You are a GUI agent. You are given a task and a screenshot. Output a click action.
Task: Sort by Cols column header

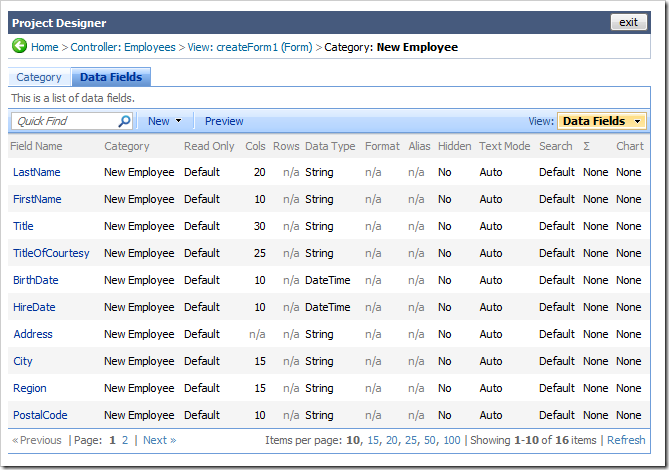pyautogui.click(x=255, y=146)
